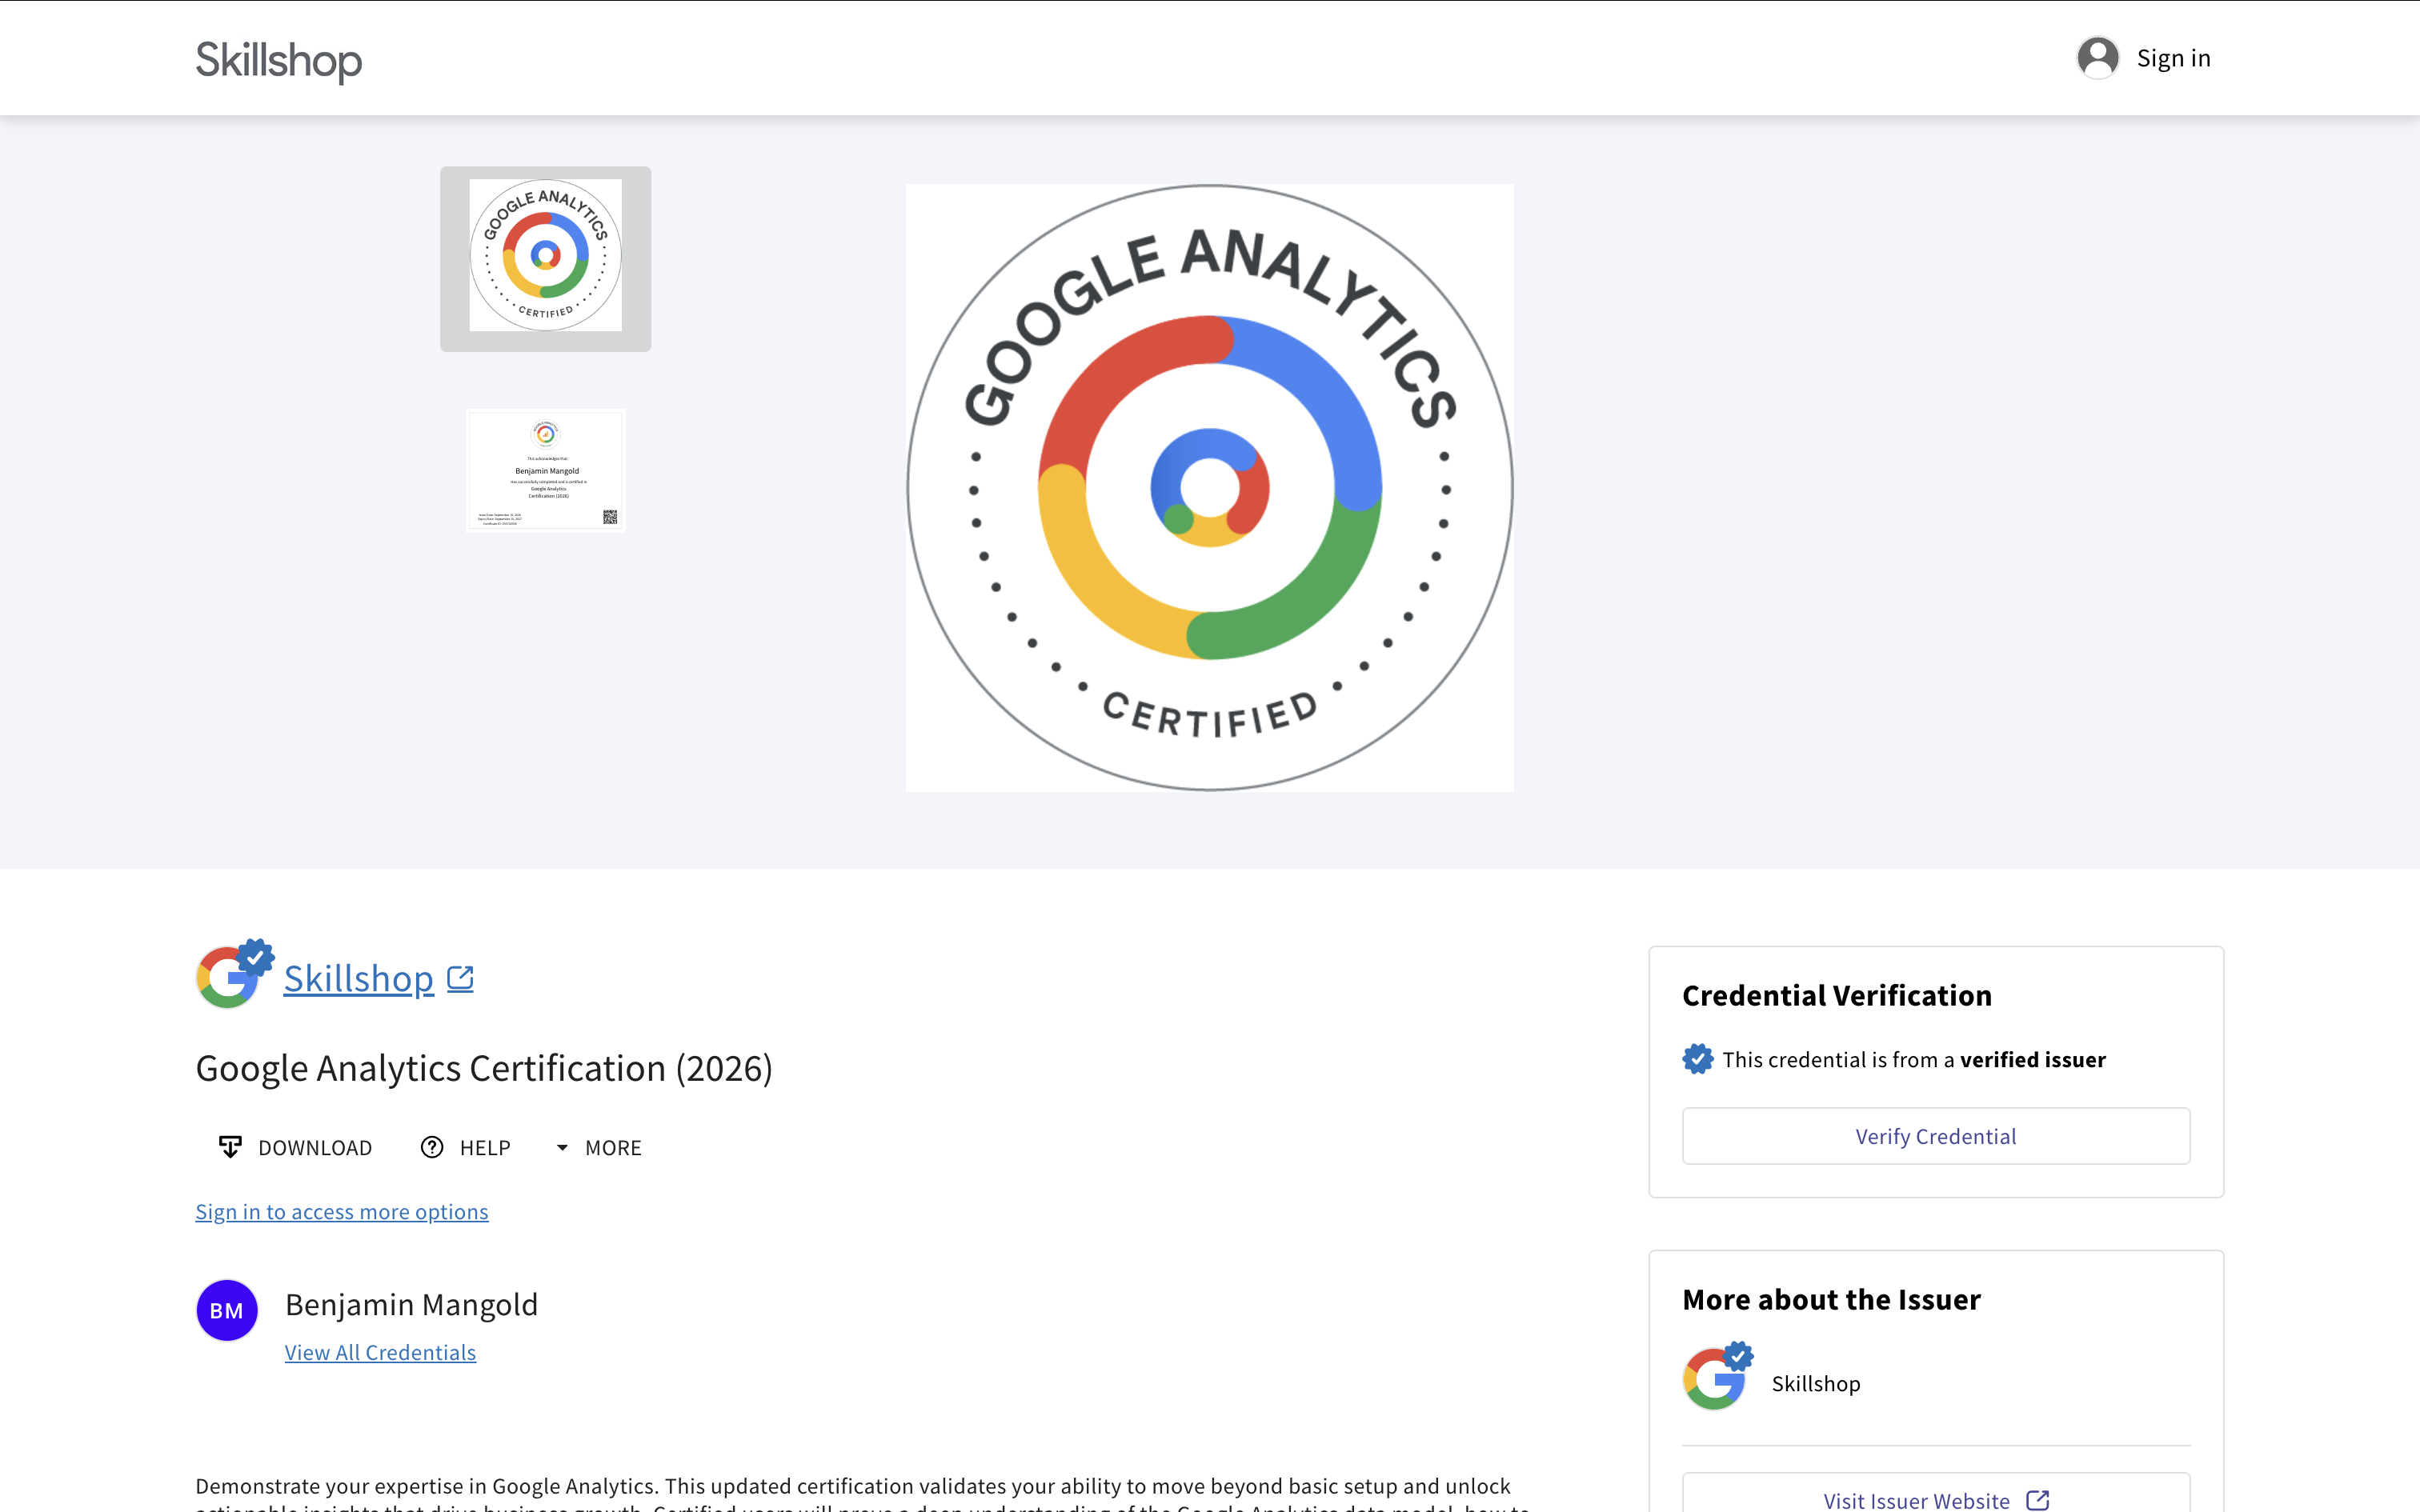
Task: Open the Skillshop issuer link
Action: [358, 978]
